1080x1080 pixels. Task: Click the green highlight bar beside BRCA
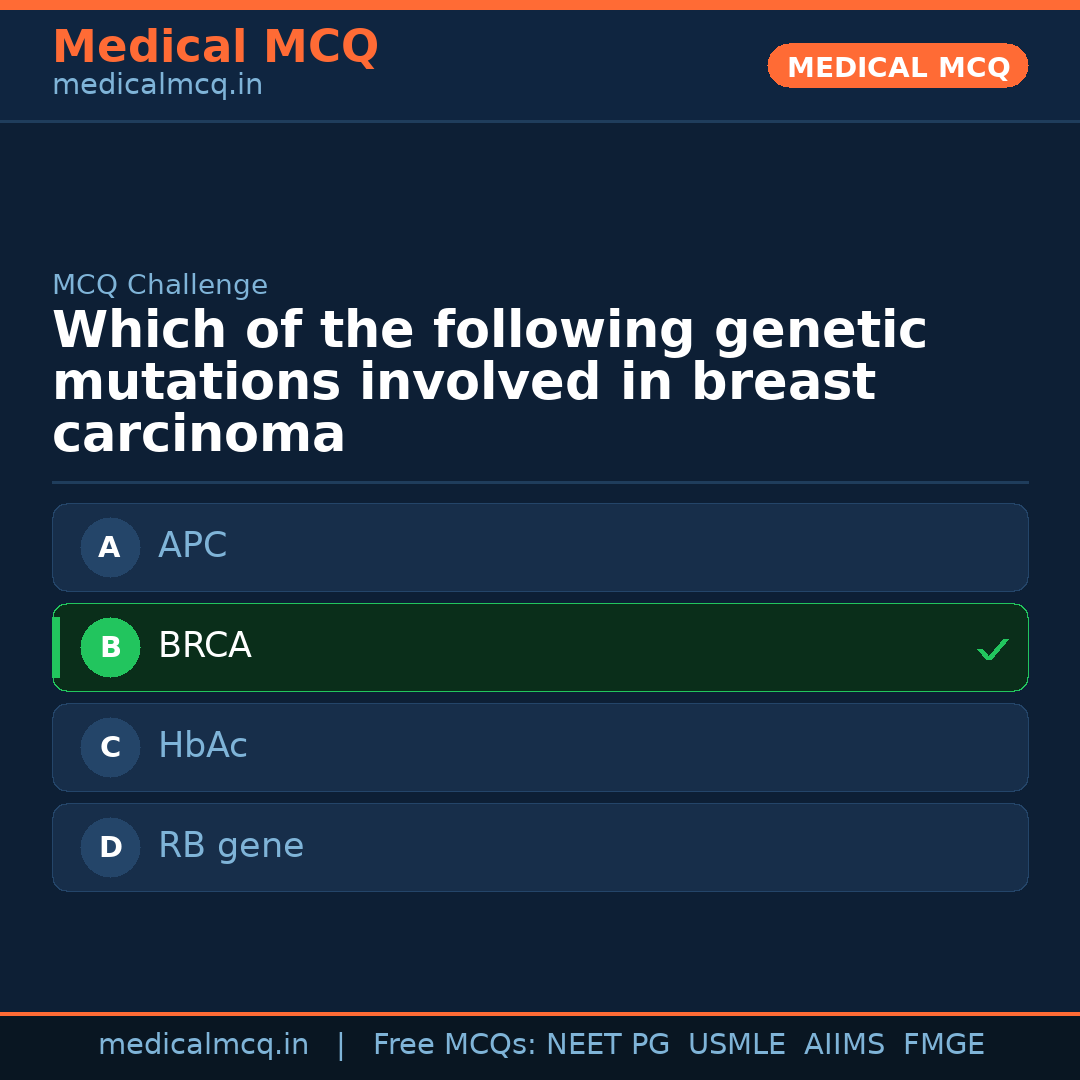click(55, 647)
